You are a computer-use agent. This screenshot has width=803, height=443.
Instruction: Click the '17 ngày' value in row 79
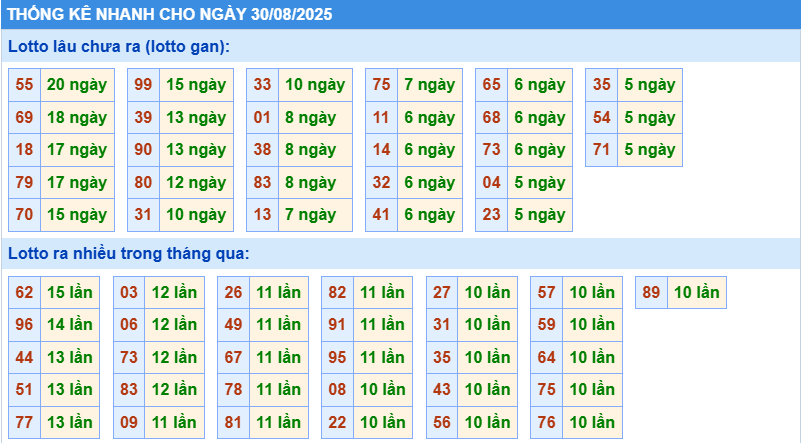[77, 182]
